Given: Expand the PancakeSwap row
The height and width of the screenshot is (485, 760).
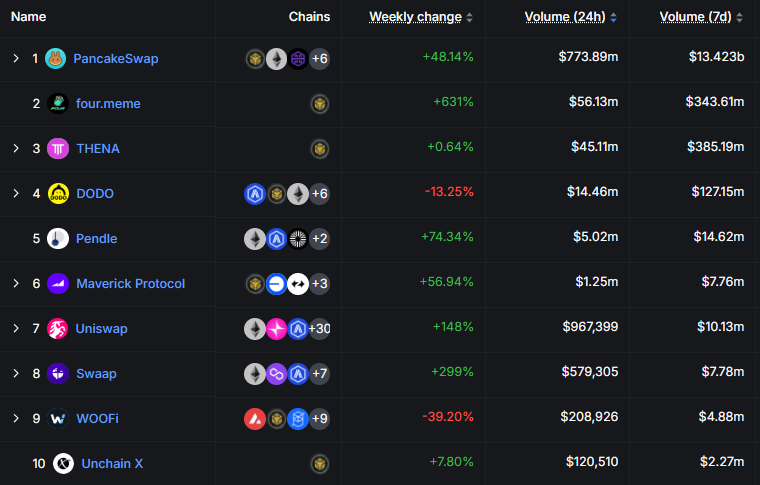Looking at the screenshot, I should 16,59.
